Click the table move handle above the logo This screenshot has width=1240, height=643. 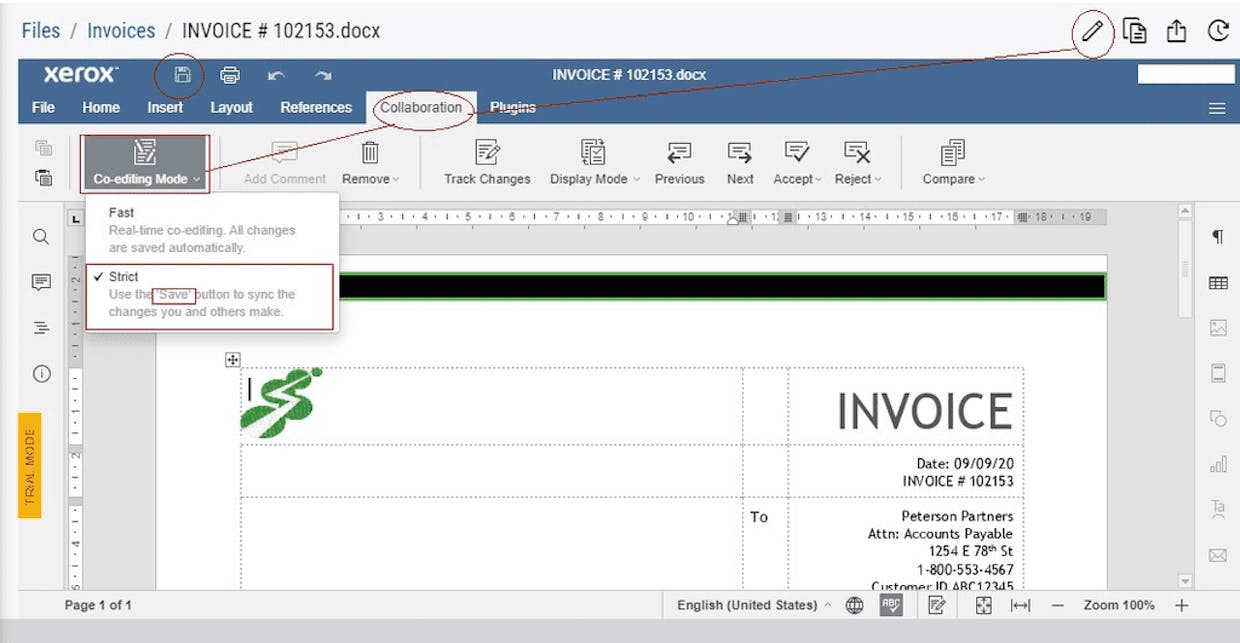[x=232, y=360]
